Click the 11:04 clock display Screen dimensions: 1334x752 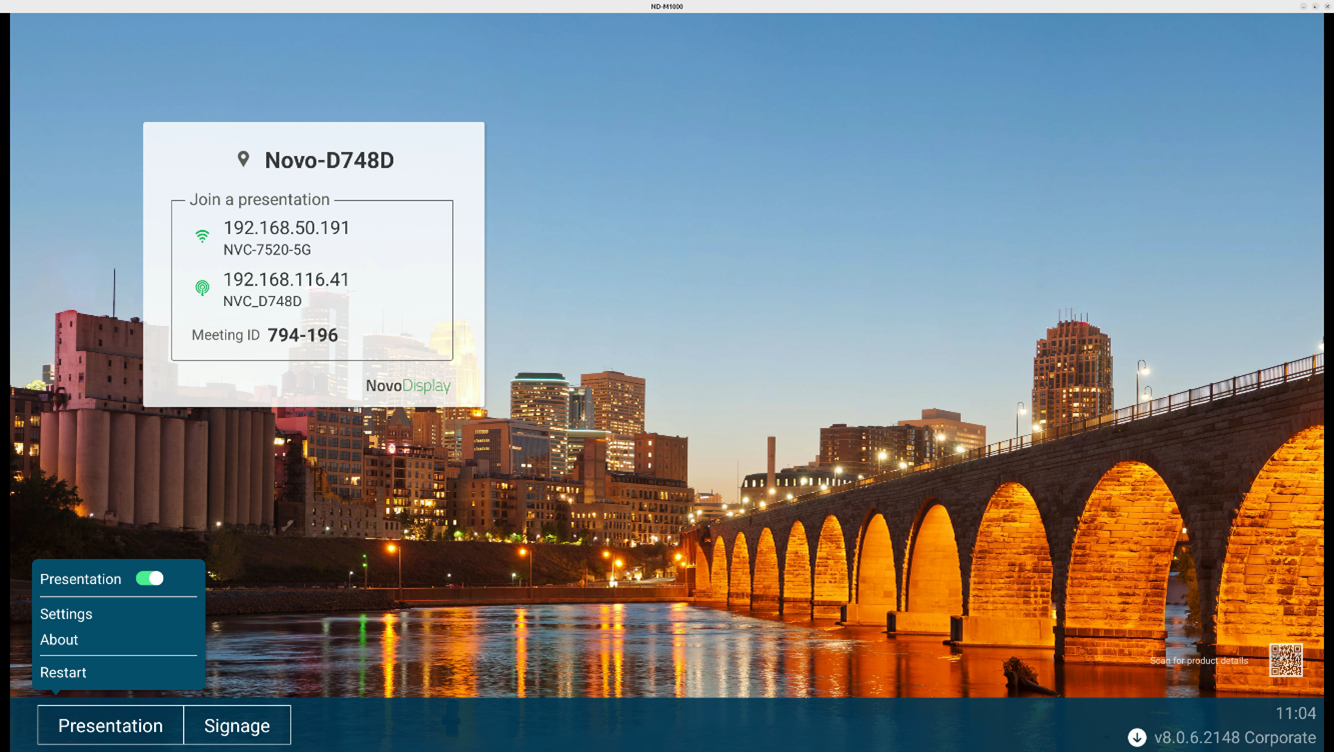1295,713
